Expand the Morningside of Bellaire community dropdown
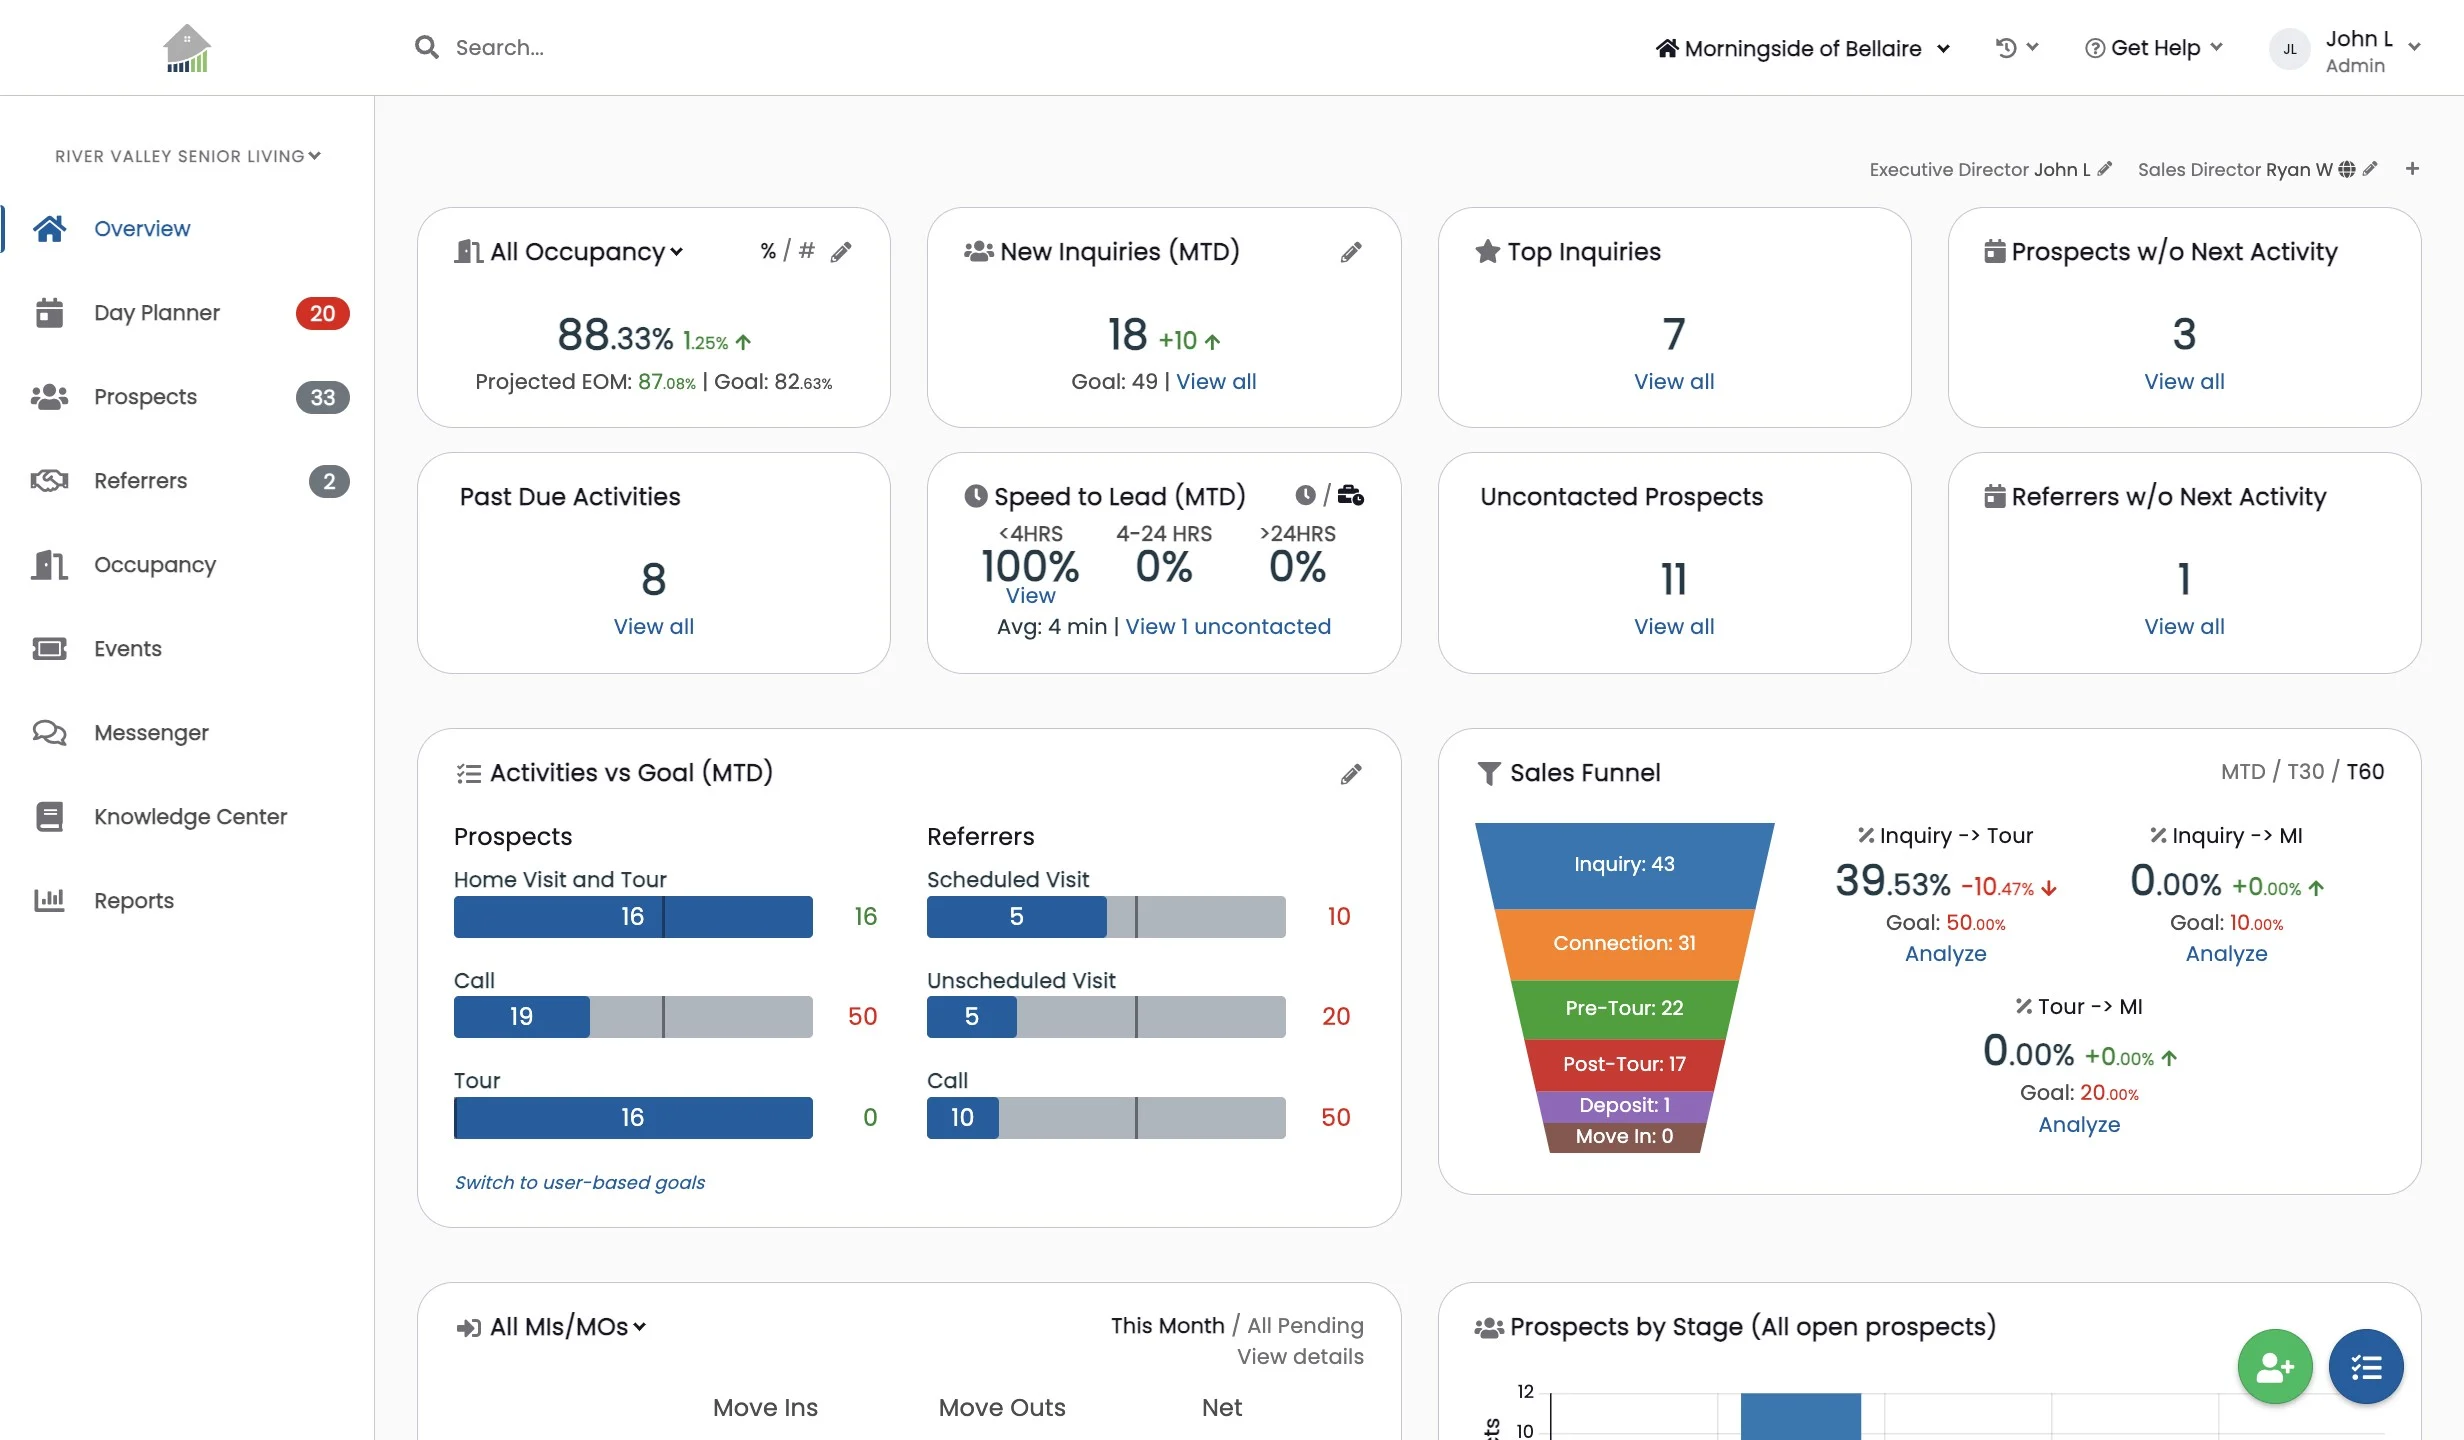 [1802, 48]
